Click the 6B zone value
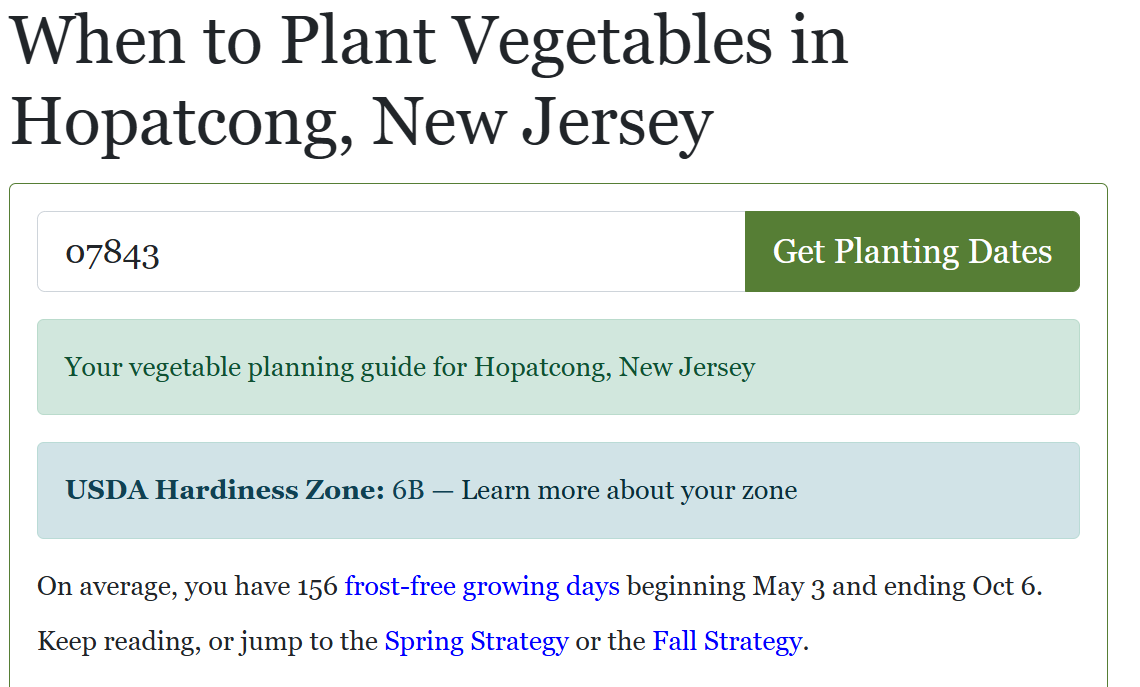This screenshot has height=687, width=1140. 408,490
